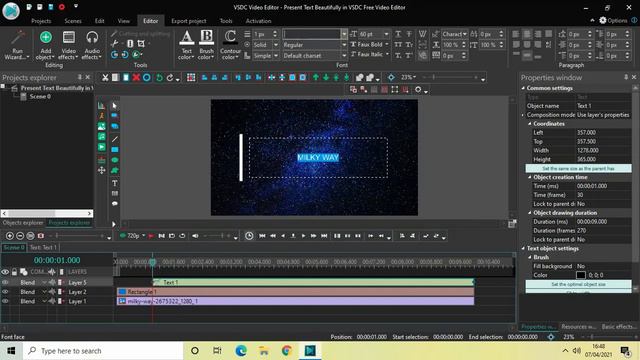640x360 pixels.
Task: Select the blue Rectangle shape tool
Action: coord(115,150)
